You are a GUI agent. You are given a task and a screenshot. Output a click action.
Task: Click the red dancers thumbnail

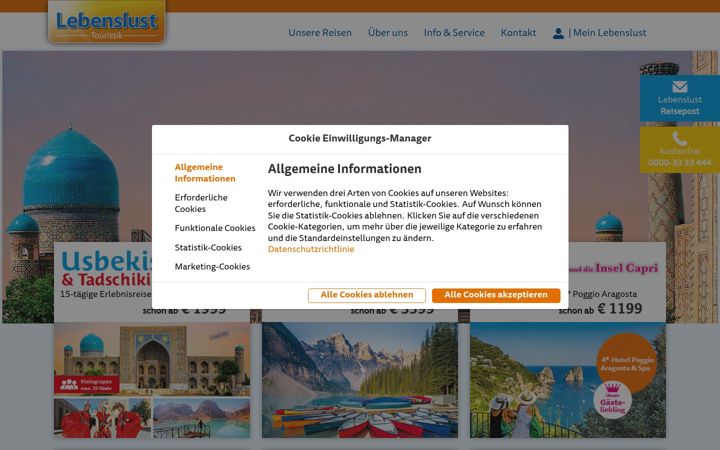pyautogui.click(x=102, y=418)
